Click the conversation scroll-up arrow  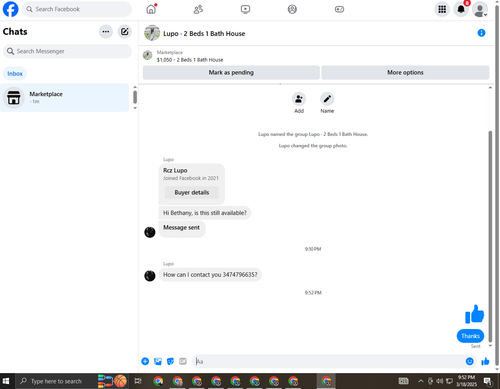pos(490,88)
